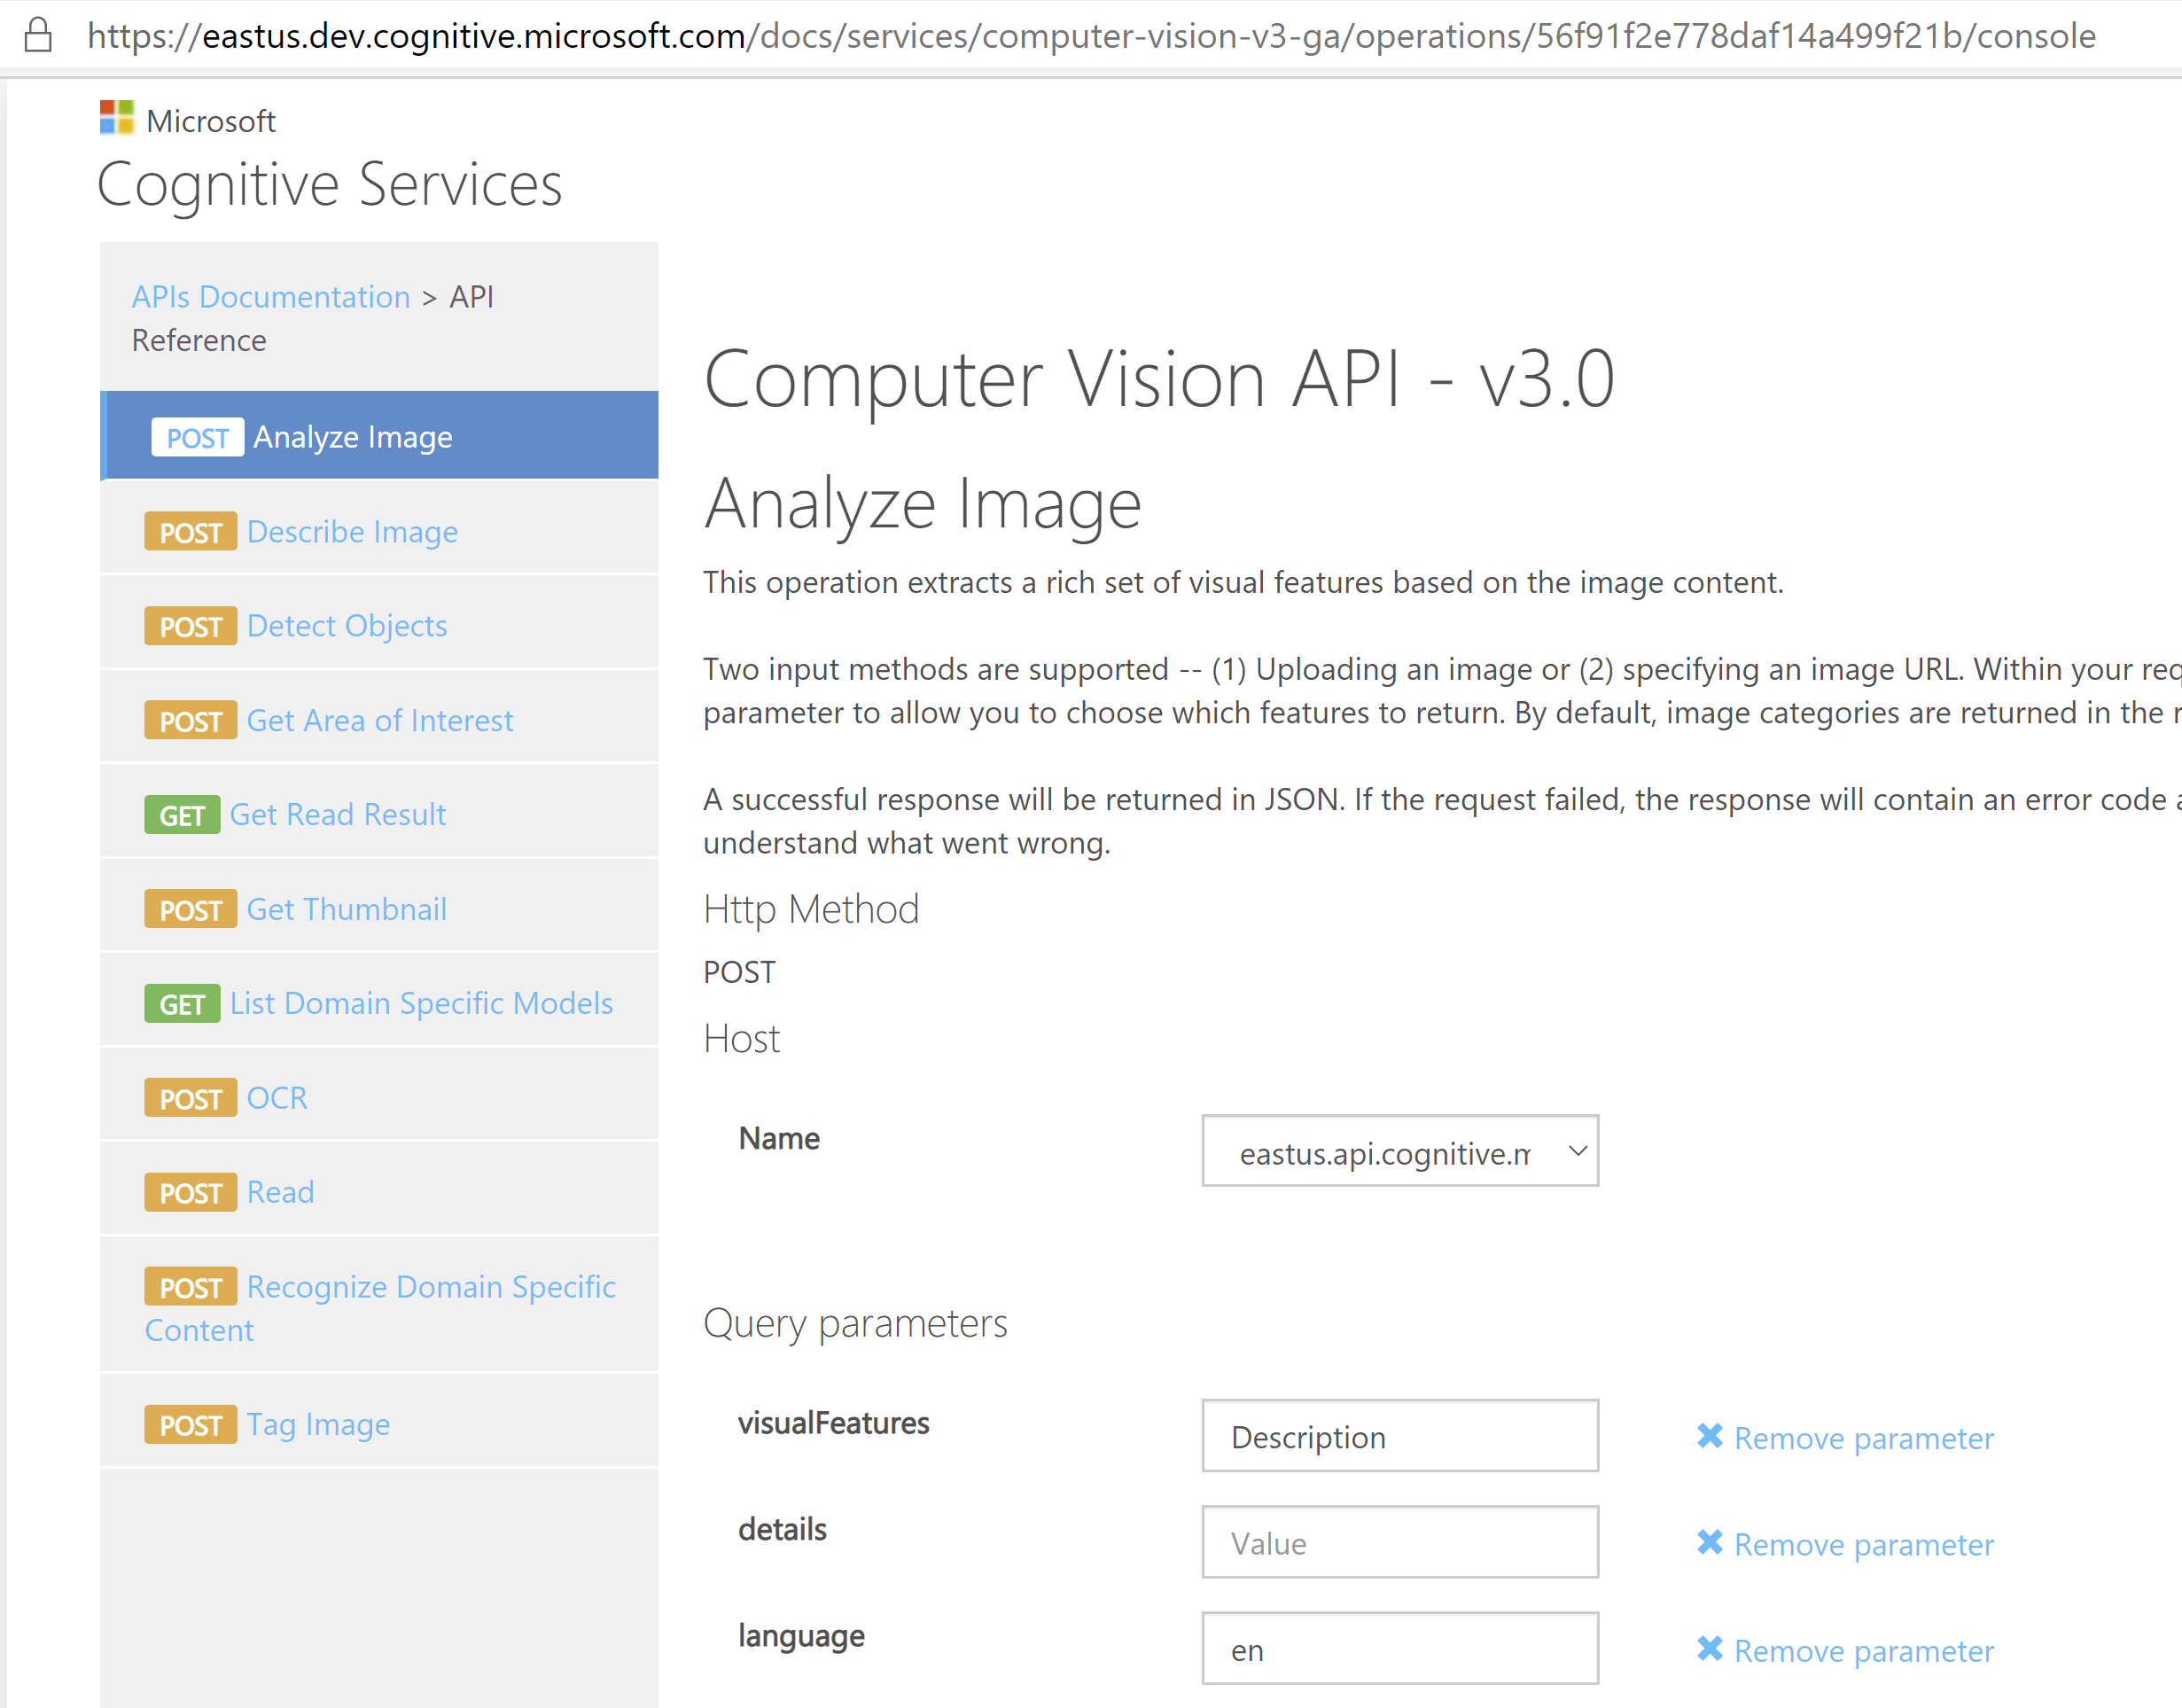Image resolution: width=2182 pixels, height=1708 pixels.
Task: Click the Http Method heading
Action: (811, 909)
